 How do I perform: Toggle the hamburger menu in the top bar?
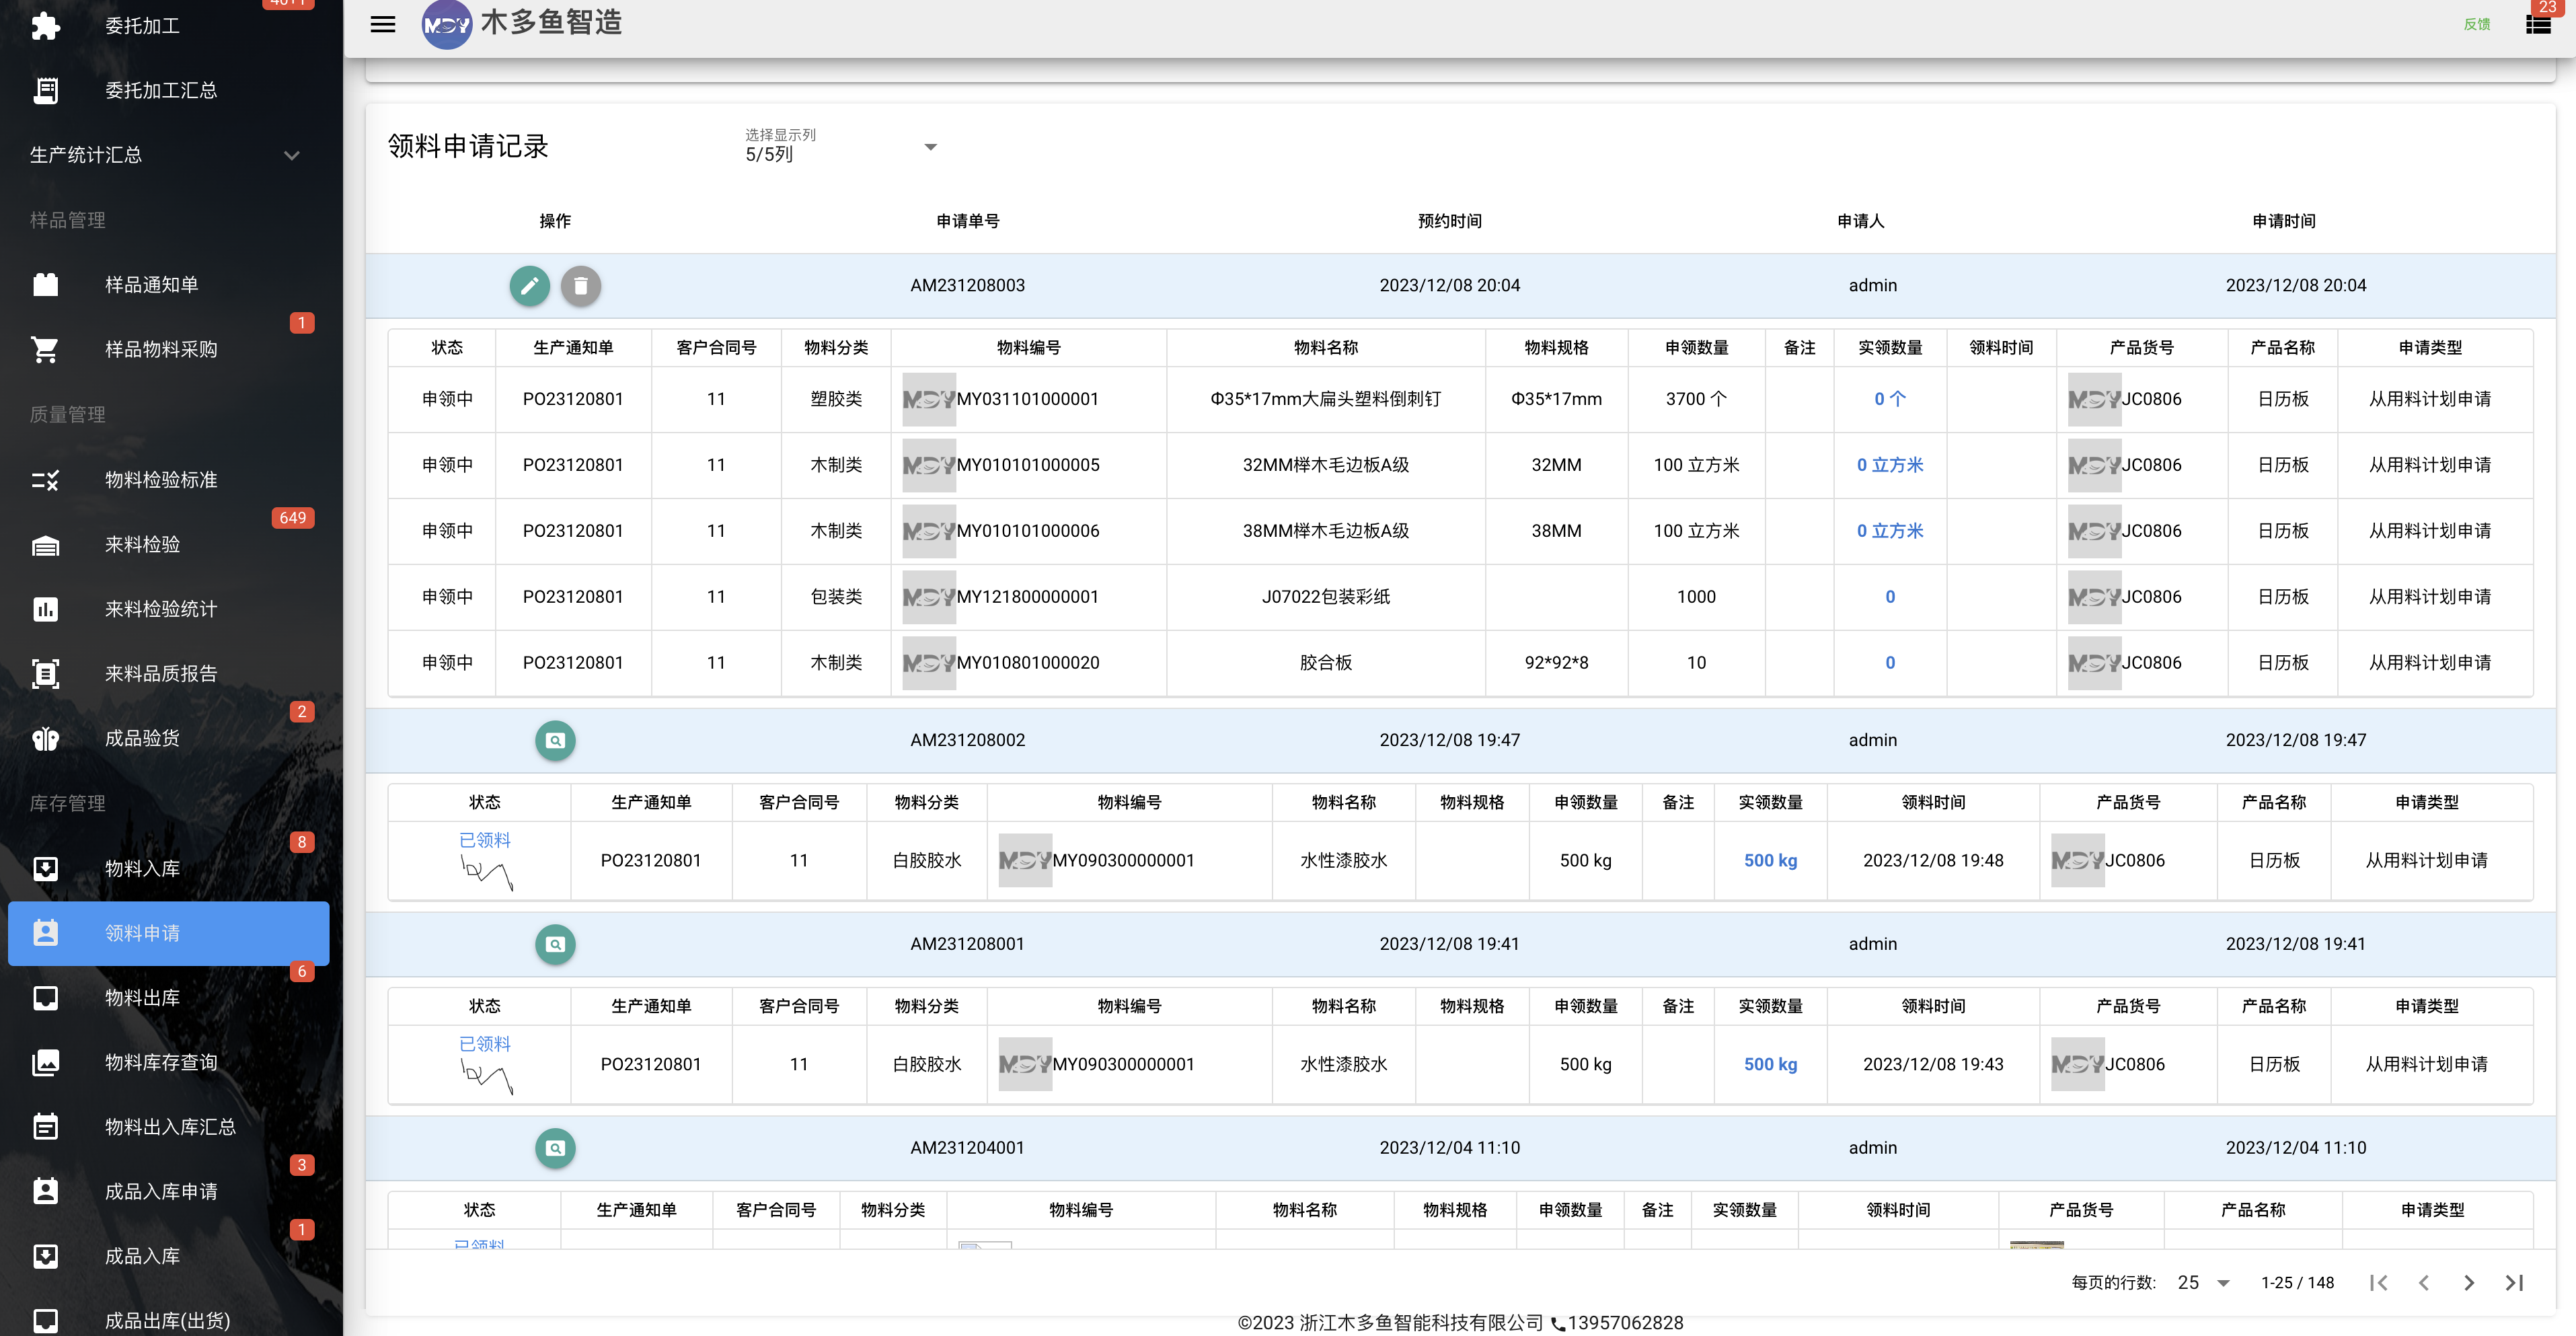coord(383,24)
